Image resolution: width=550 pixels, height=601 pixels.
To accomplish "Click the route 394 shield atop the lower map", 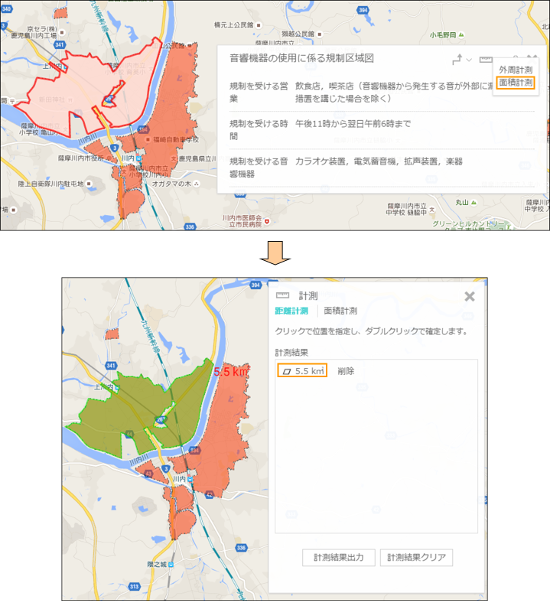I will coord(256,285).
